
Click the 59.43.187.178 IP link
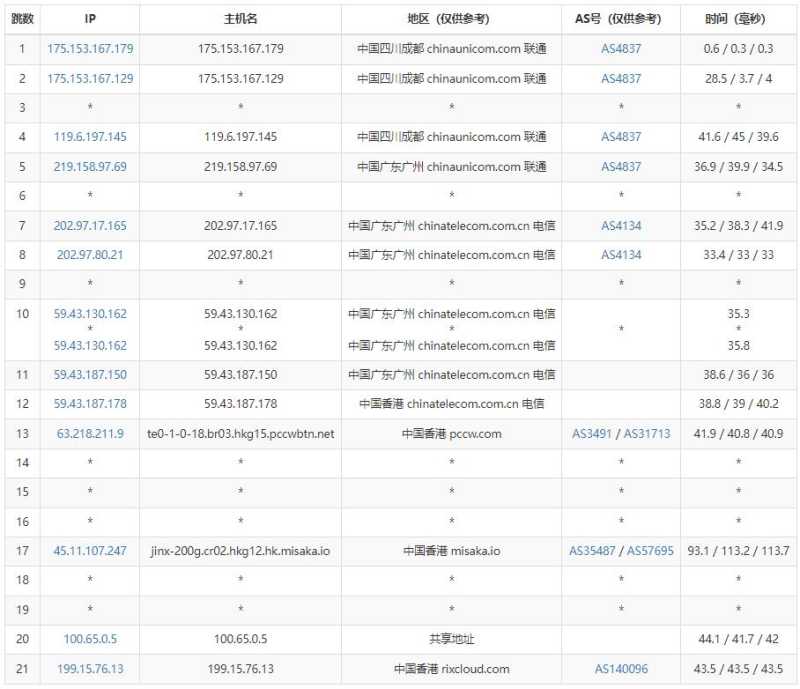90,404
